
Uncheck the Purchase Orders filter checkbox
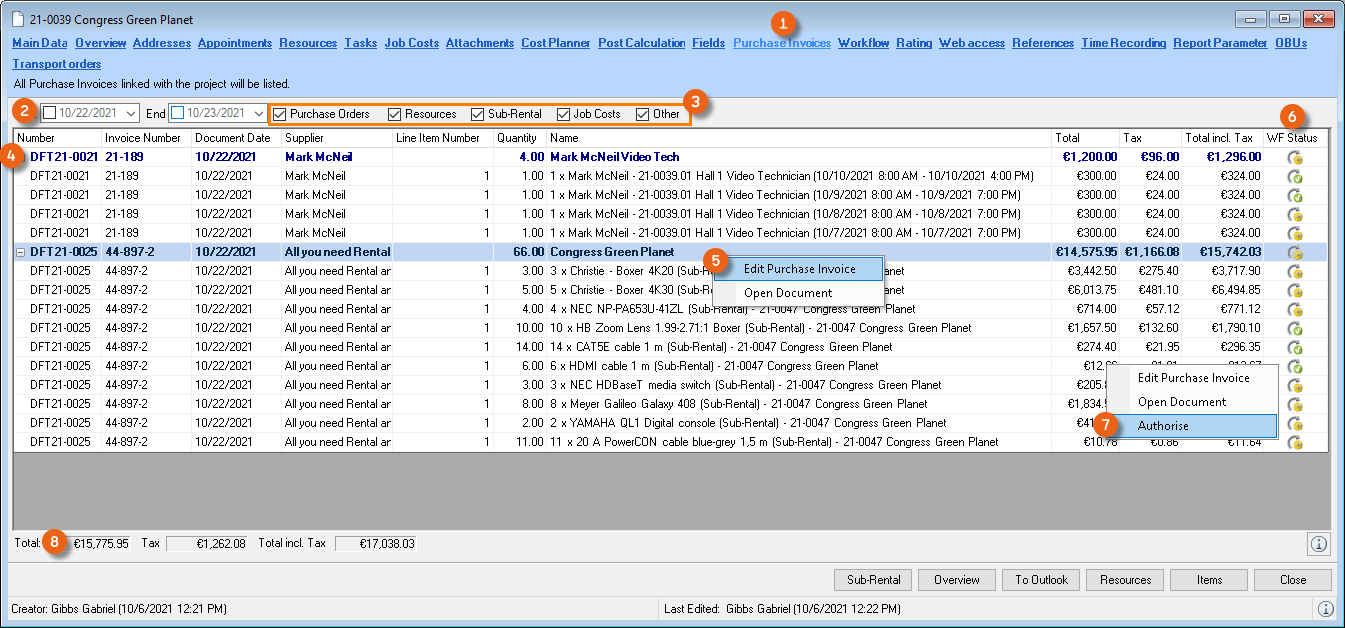point(281,114)
